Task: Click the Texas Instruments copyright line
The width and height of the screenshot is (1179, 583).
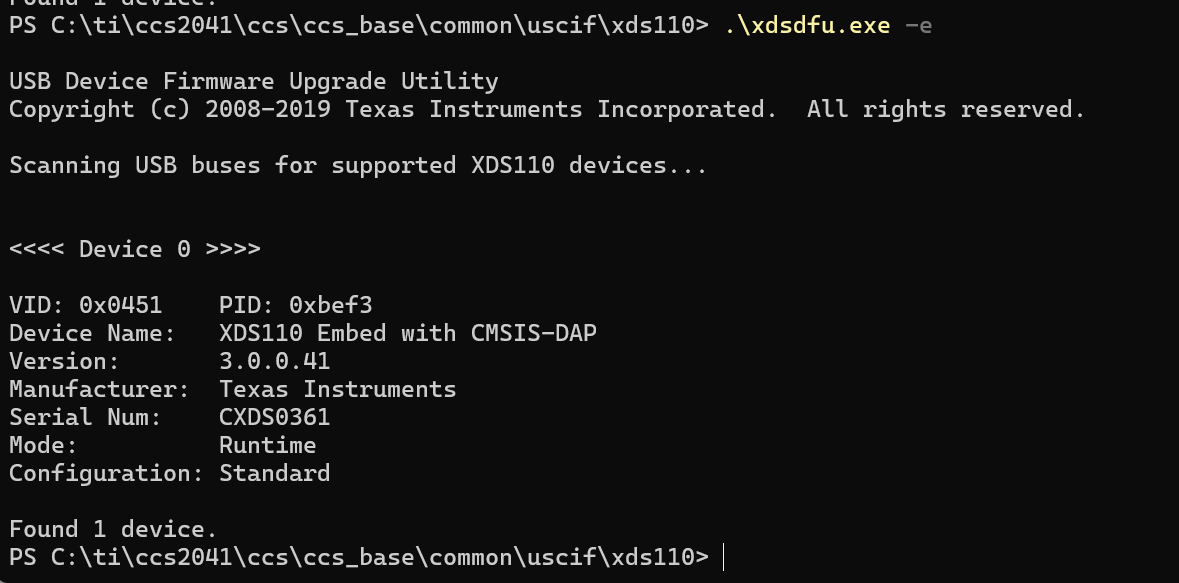Action: [547, 110]
